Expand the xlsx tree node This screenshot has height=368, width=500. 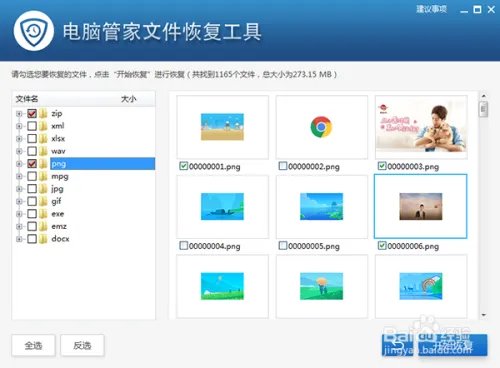click(19, 139)
